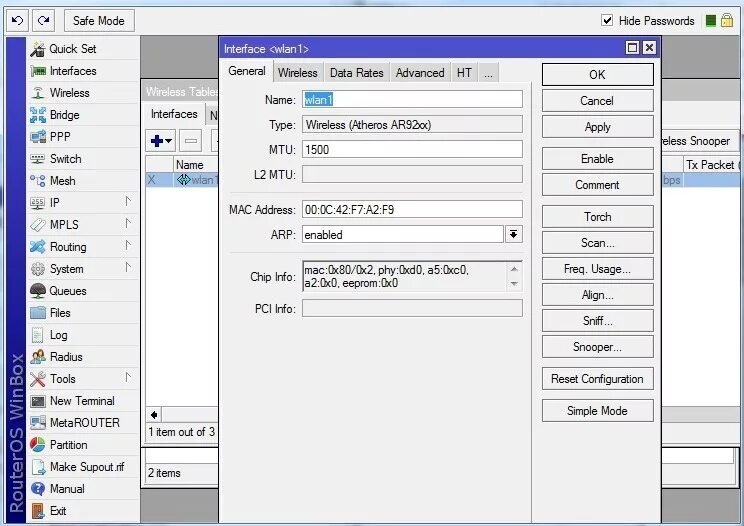
Task: Open the MetaROUTER menu entry
Action: pyautogui.click(x=84, y=423)
